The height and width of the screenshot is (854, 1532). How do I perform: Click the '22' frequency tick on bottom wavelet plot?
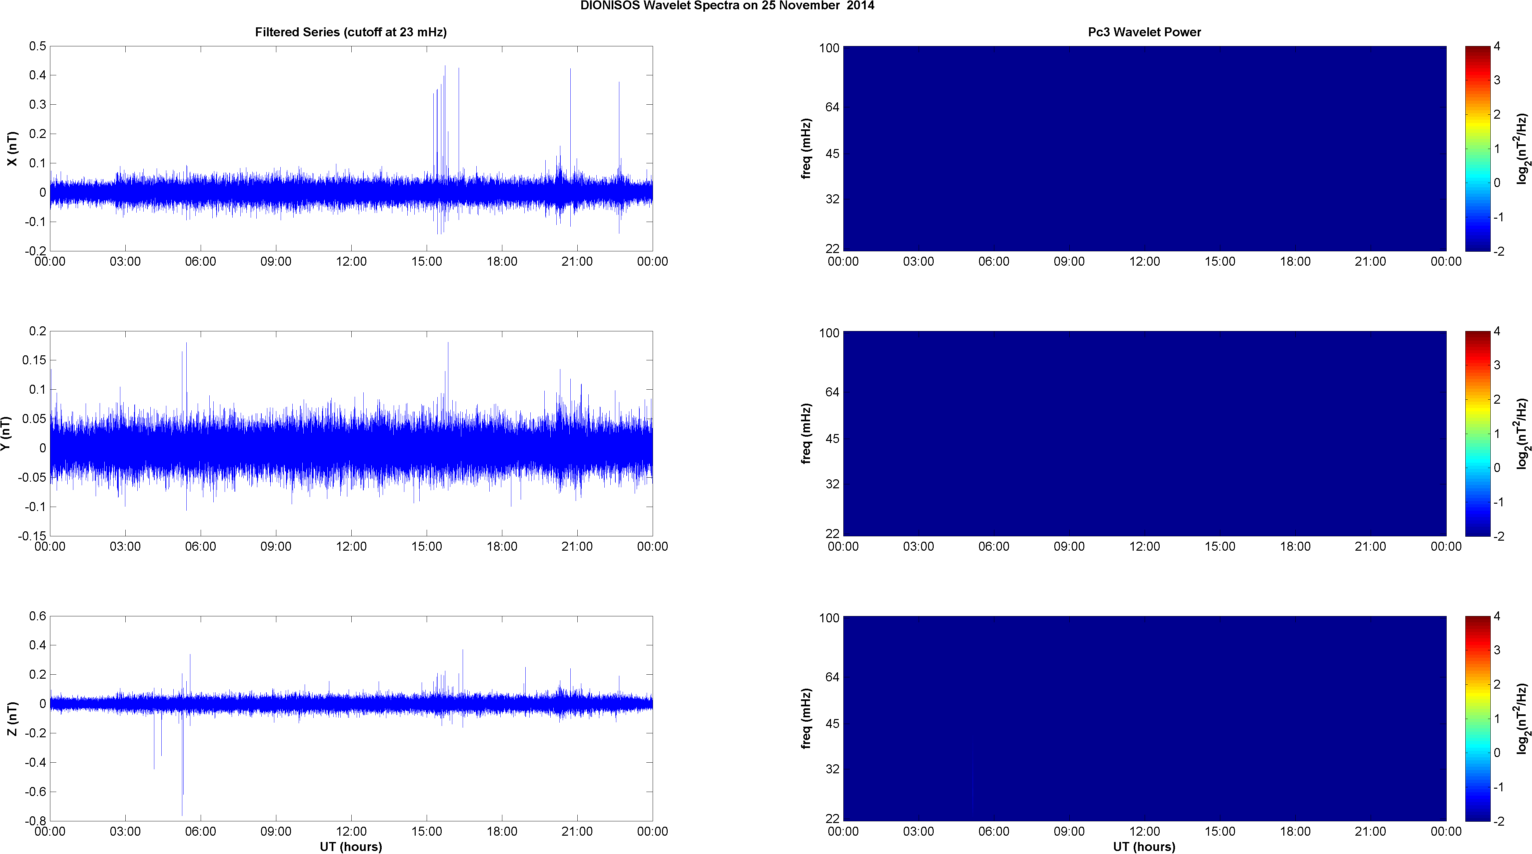(832, 819)
